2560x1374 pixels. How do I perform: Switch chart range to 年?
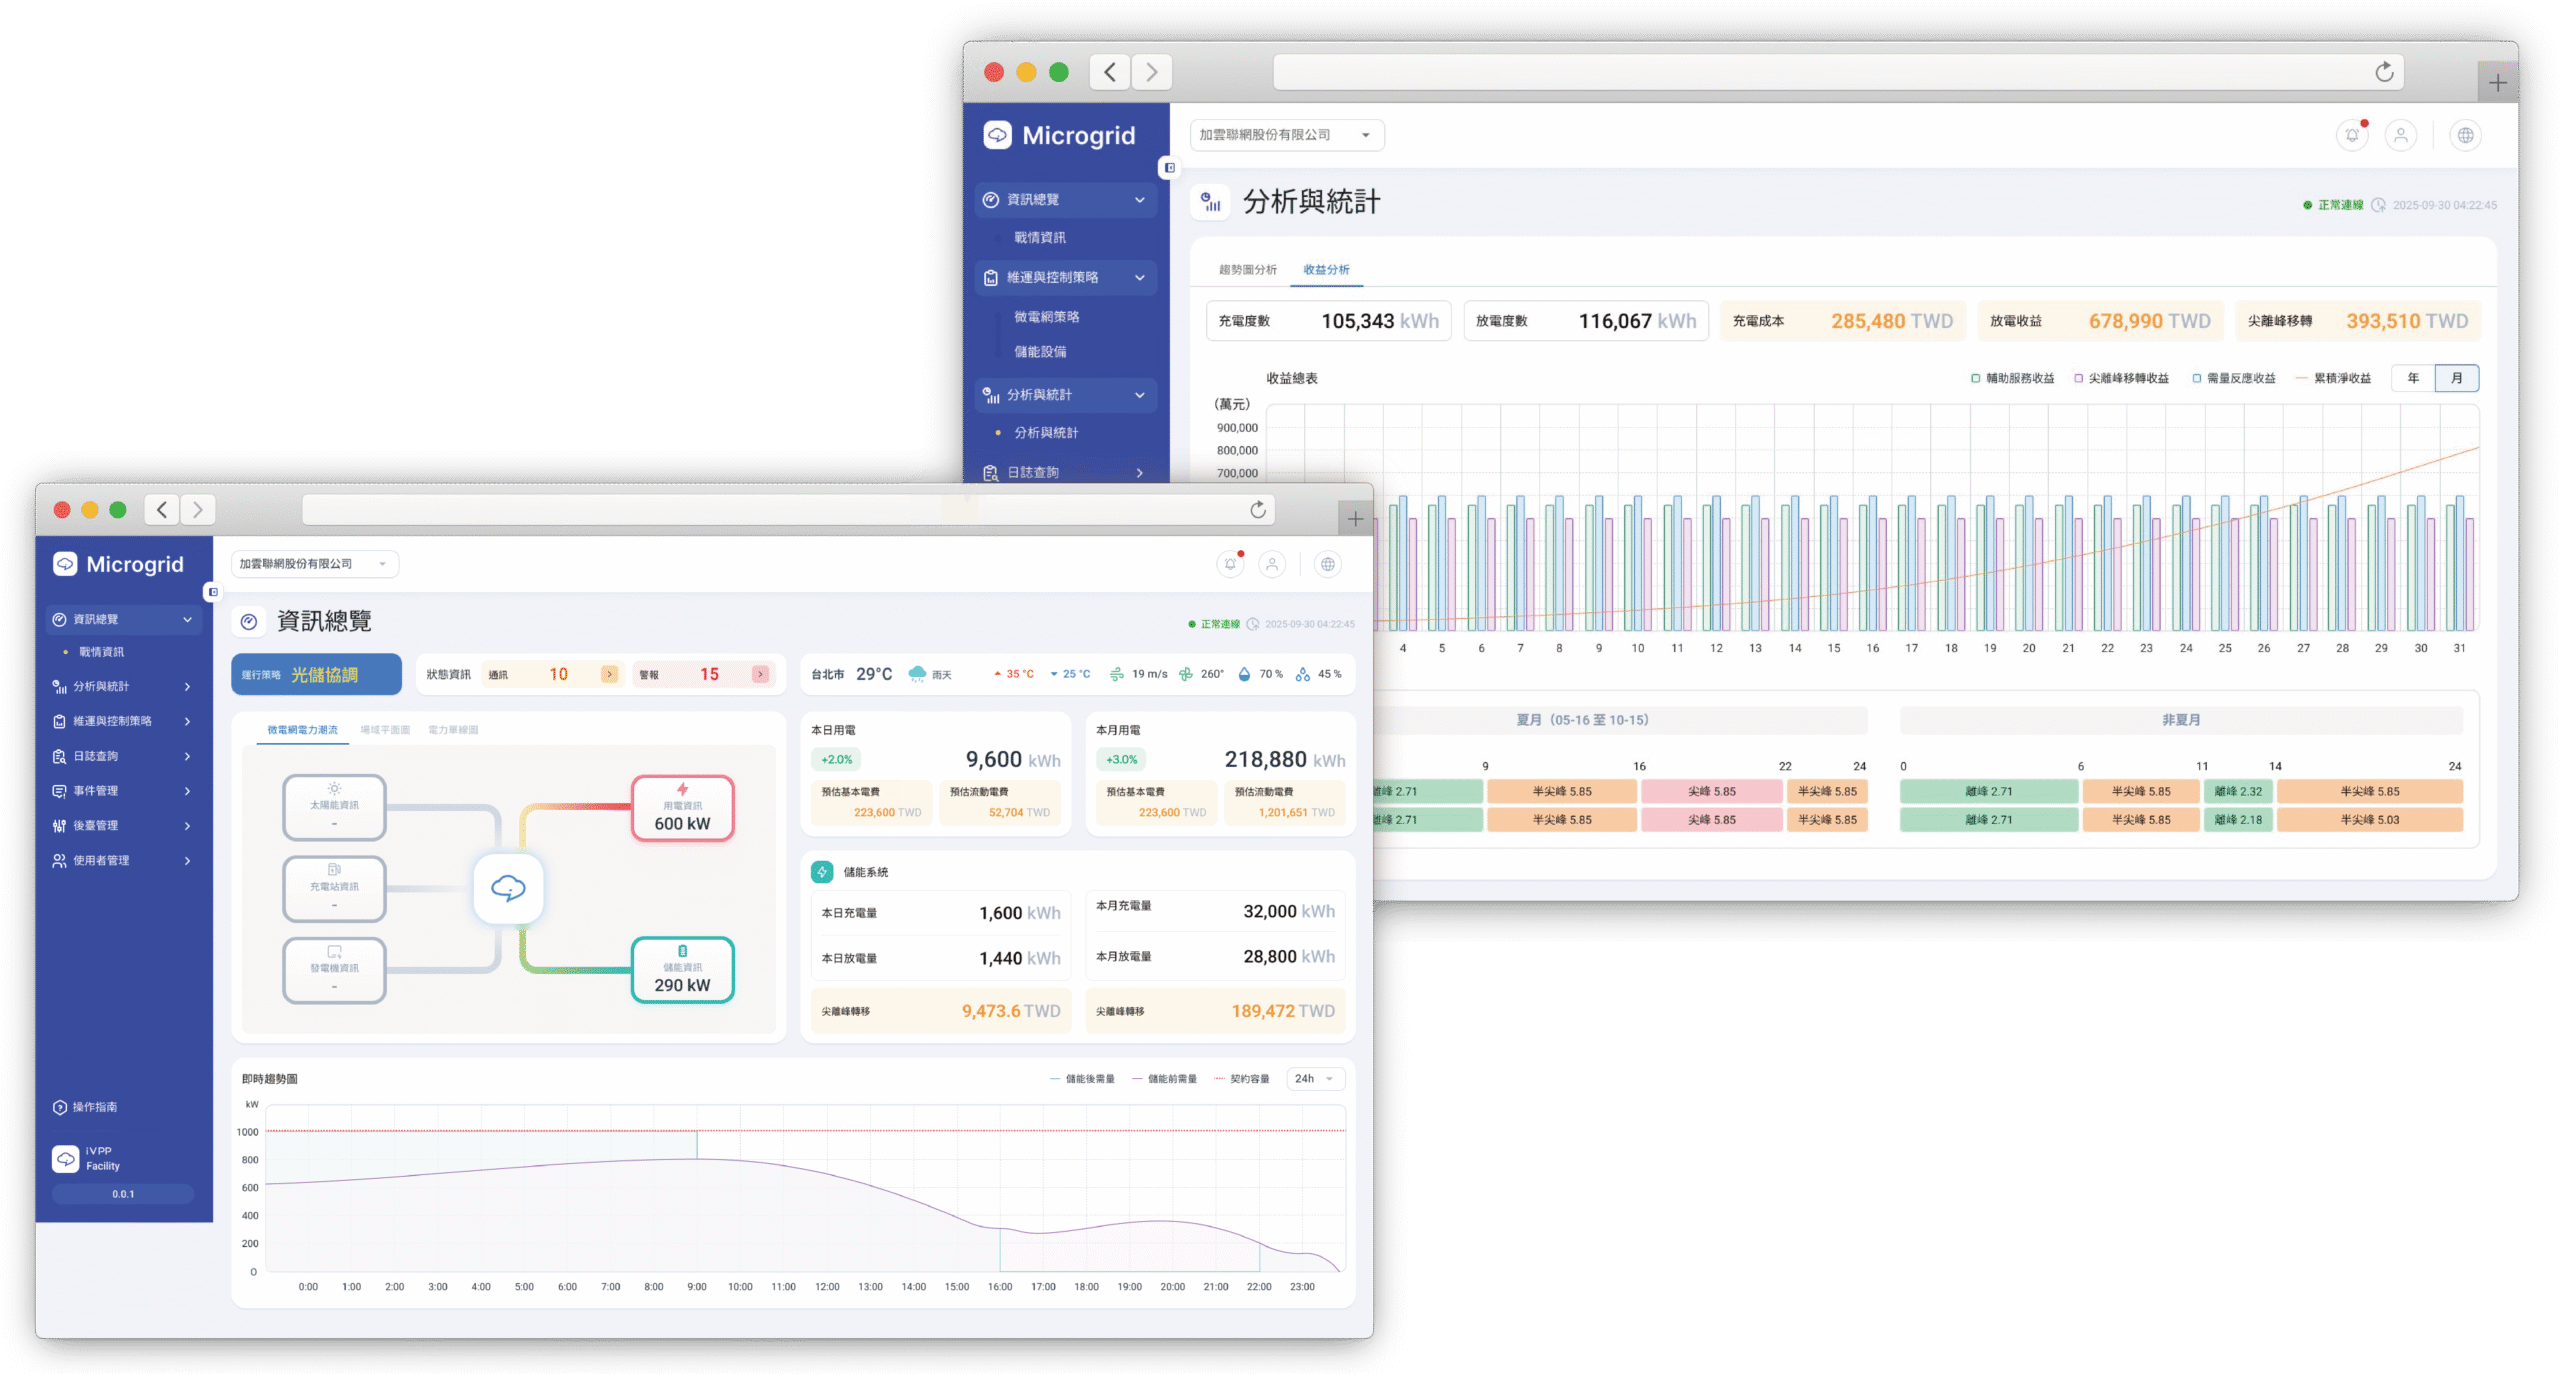(2413, 378)
